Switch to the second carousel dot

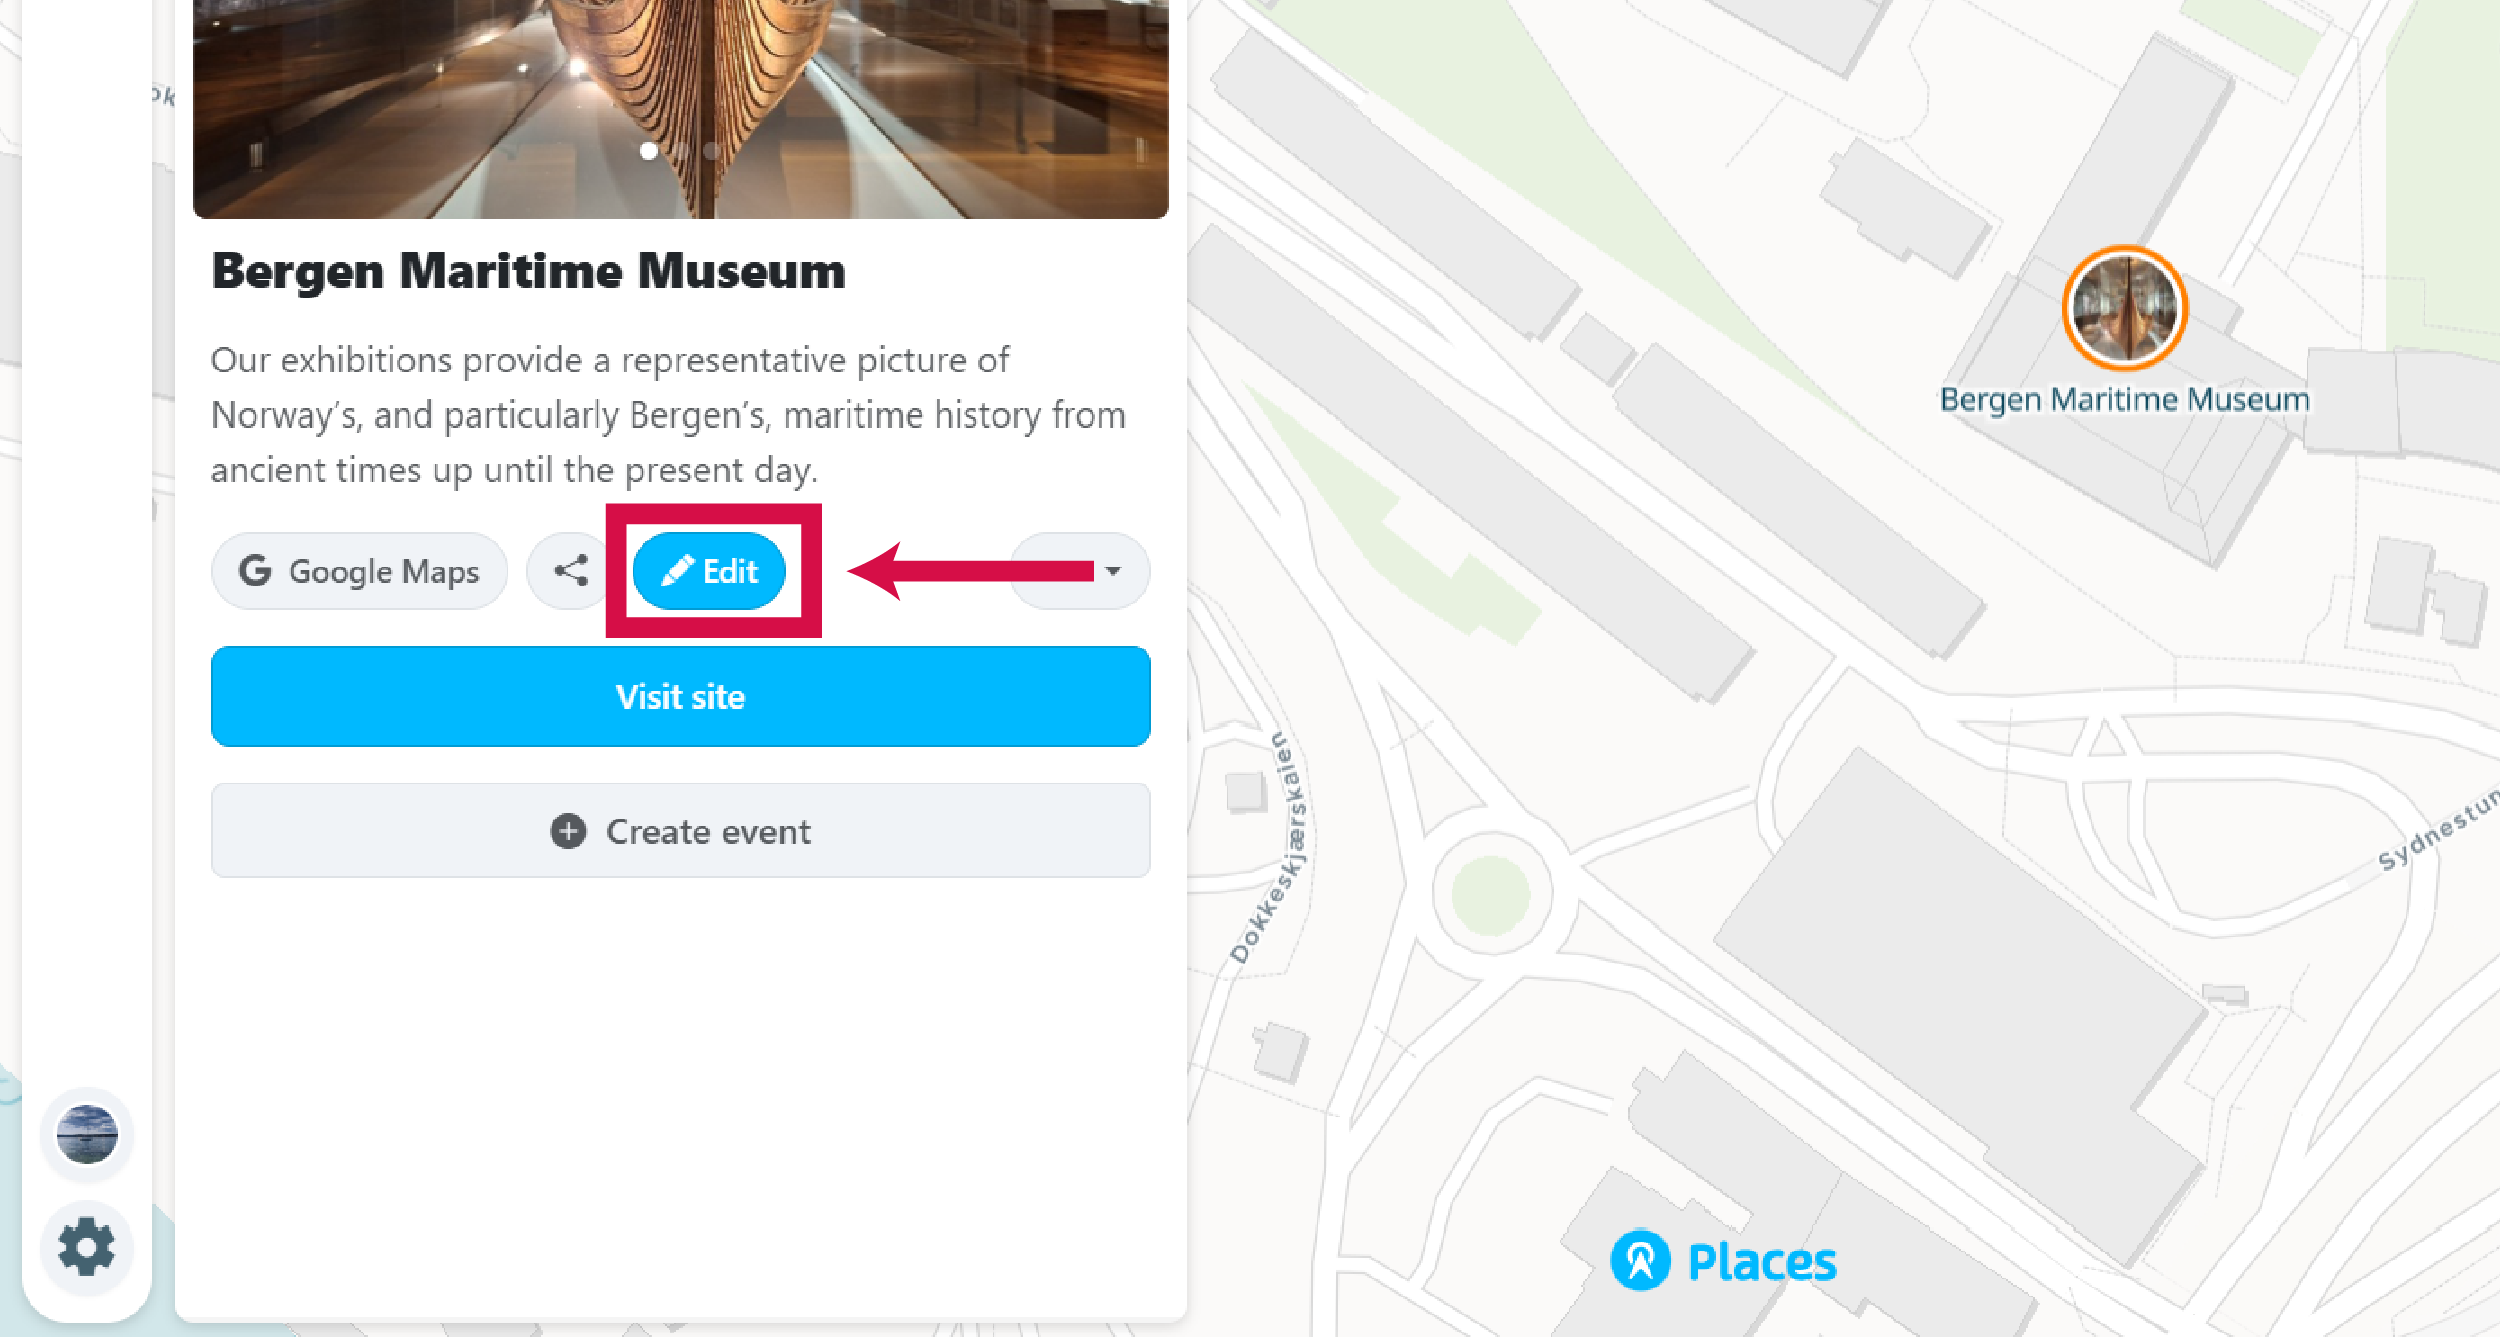click(681, 151)
